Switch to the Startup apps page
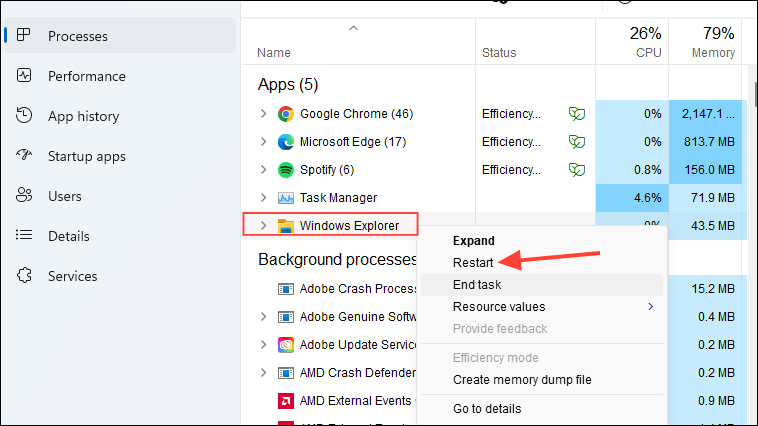This screenshot has width=758, height=426. click(87, 156)
